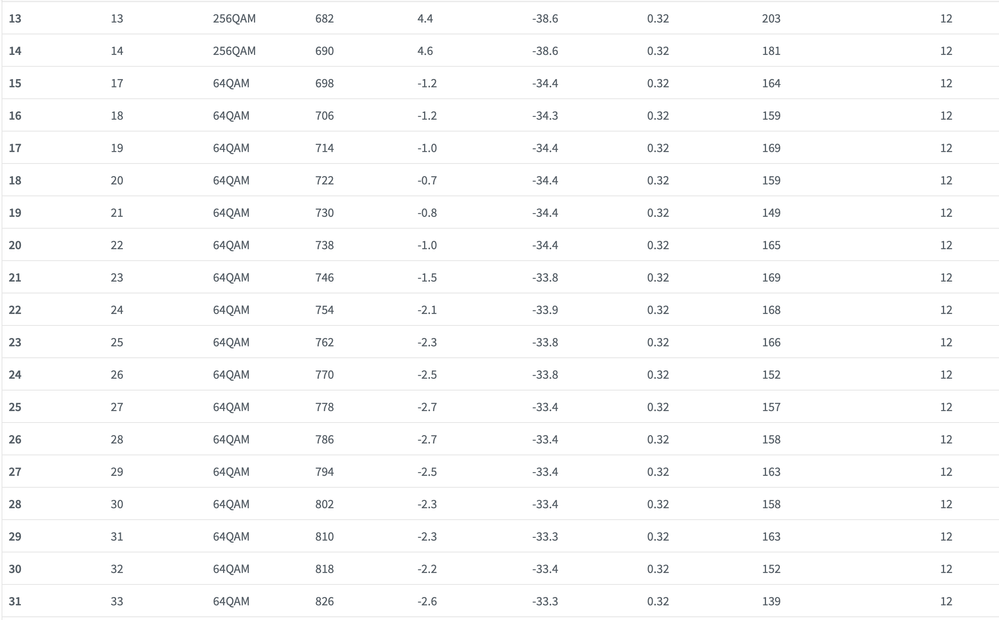The image size is (999, 620).
Task: Select the -33.9 cell in row 22
Action: [545, 310]
